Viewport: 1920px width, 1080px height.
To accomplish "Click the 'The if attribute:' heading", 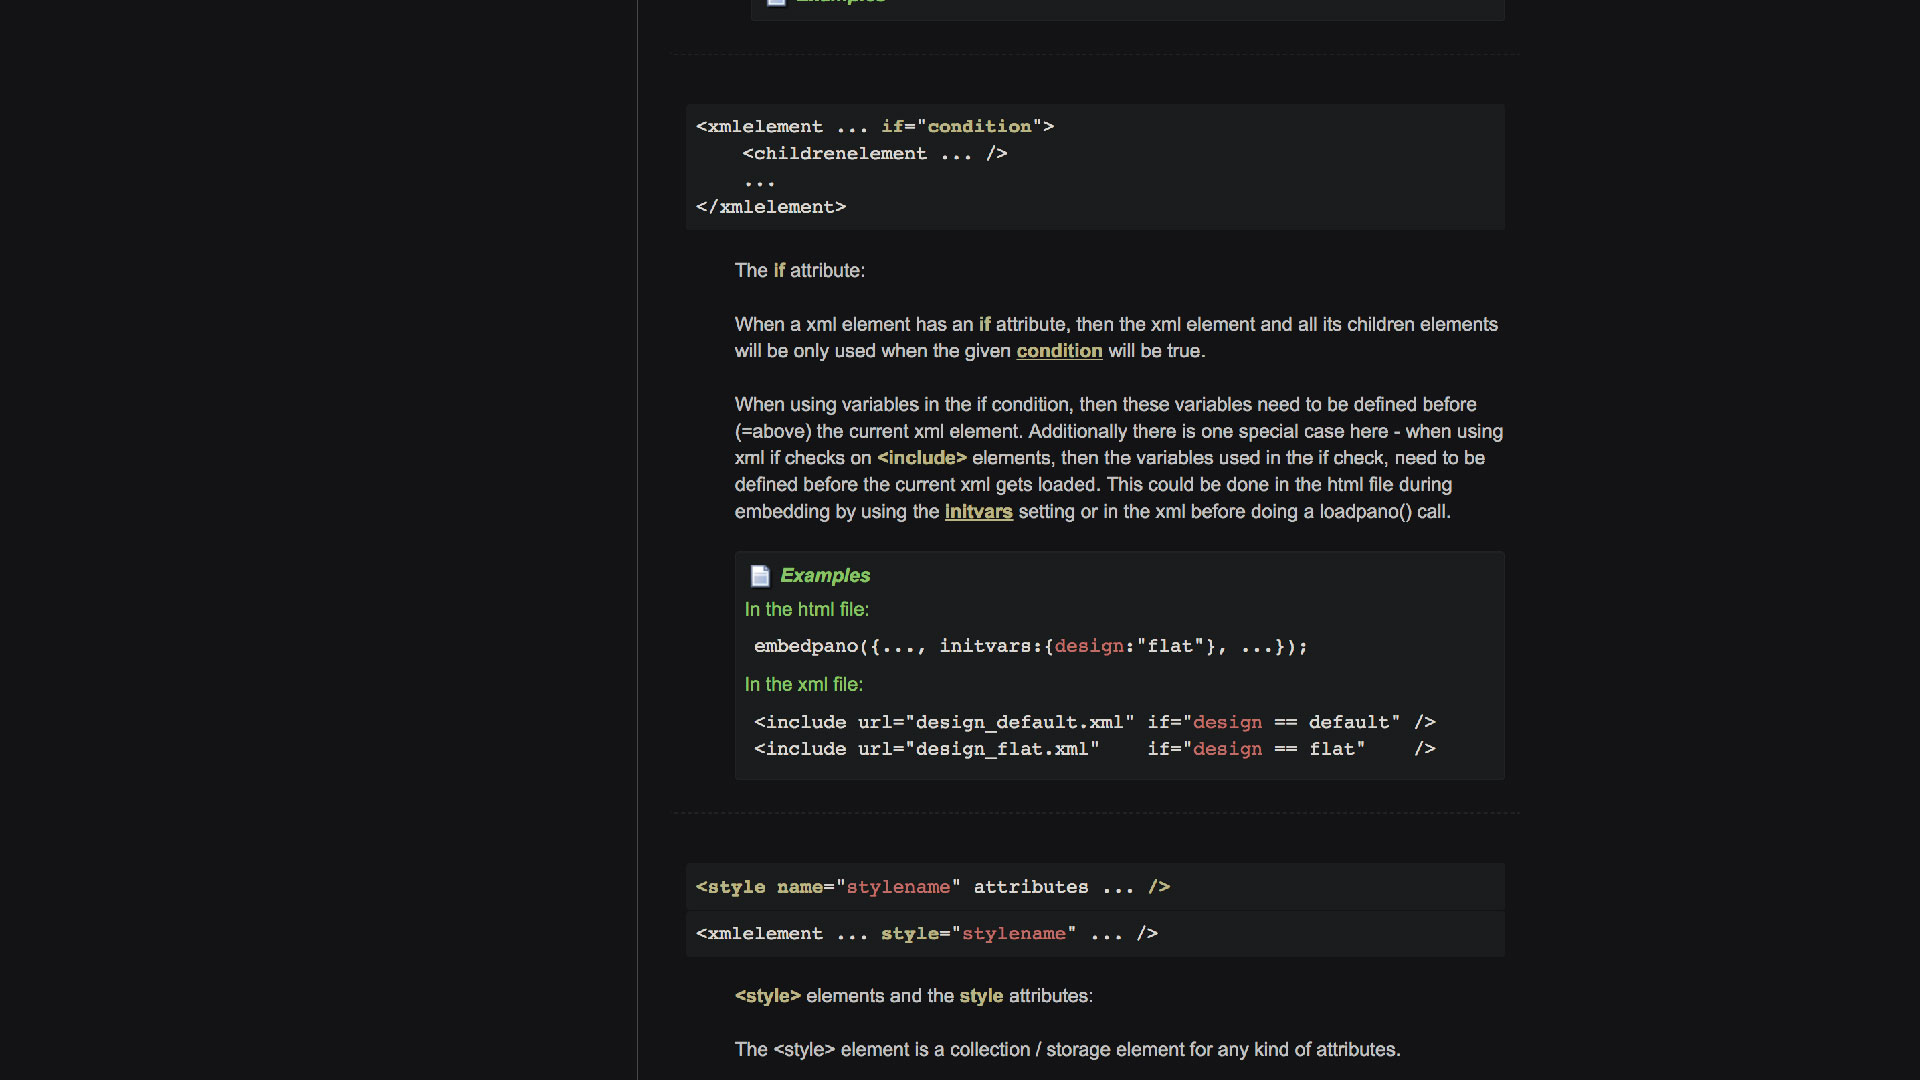I will click(x=800, y=271).
